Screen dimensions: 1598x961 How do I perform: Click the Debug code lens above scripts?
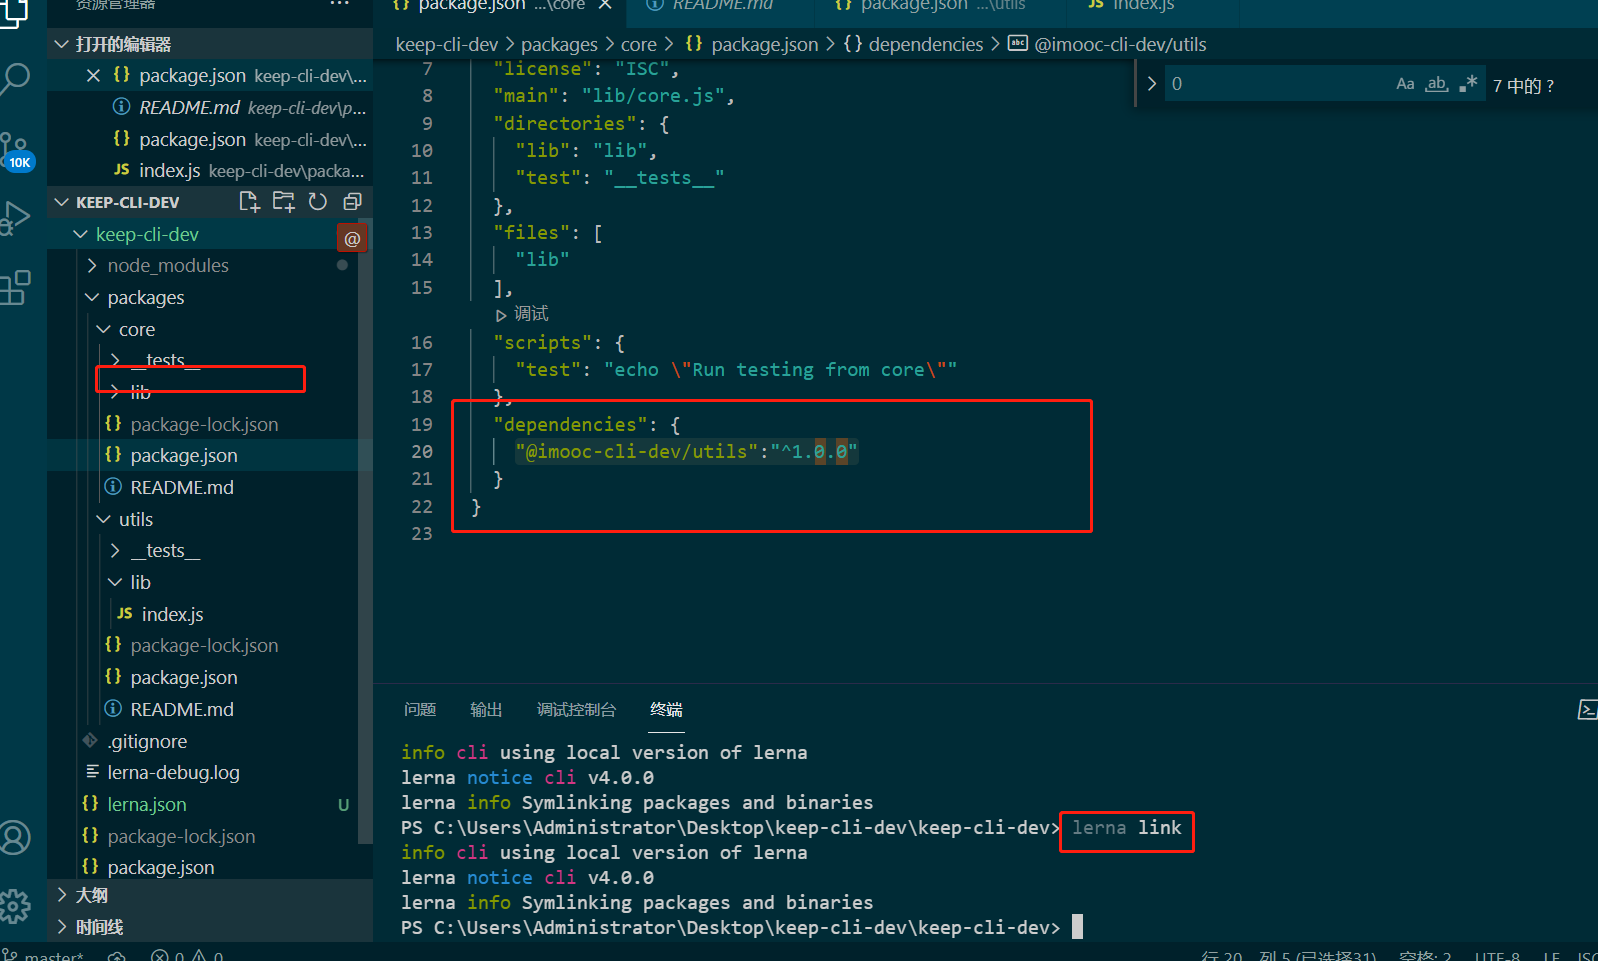pos(523,314)
